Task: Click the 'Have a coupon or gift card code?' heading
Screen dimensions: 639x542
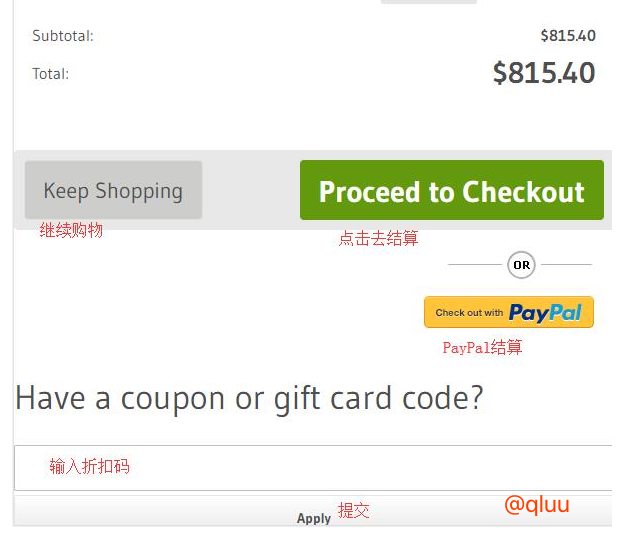Action: tap(249, 398)
